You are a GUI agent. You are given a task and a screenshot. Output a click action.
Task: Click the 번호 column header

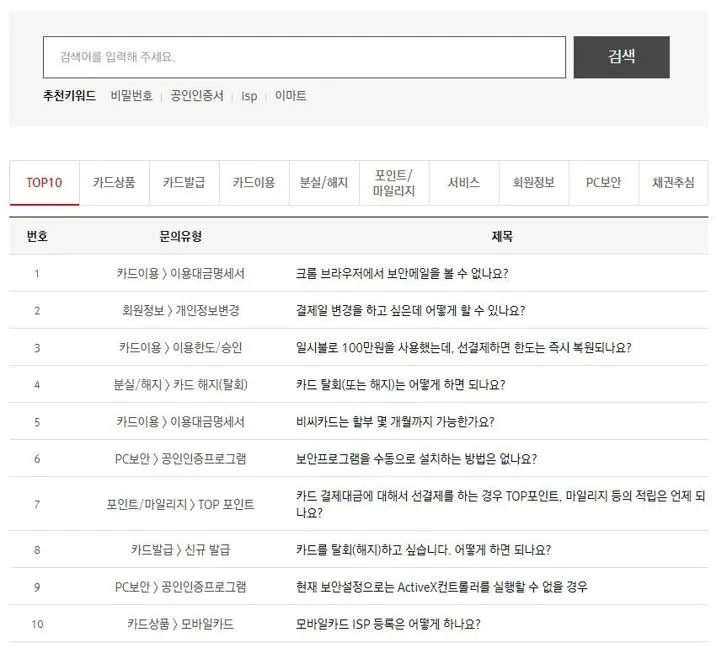click(37, 236)
